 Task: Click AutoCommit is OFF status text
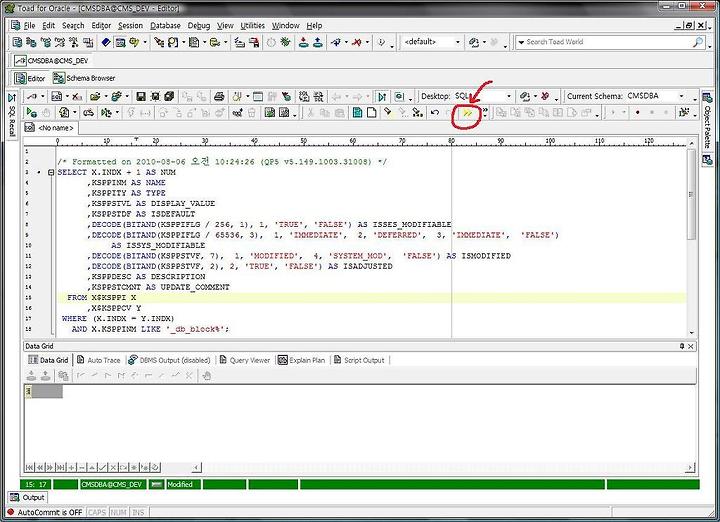(50, 512)
